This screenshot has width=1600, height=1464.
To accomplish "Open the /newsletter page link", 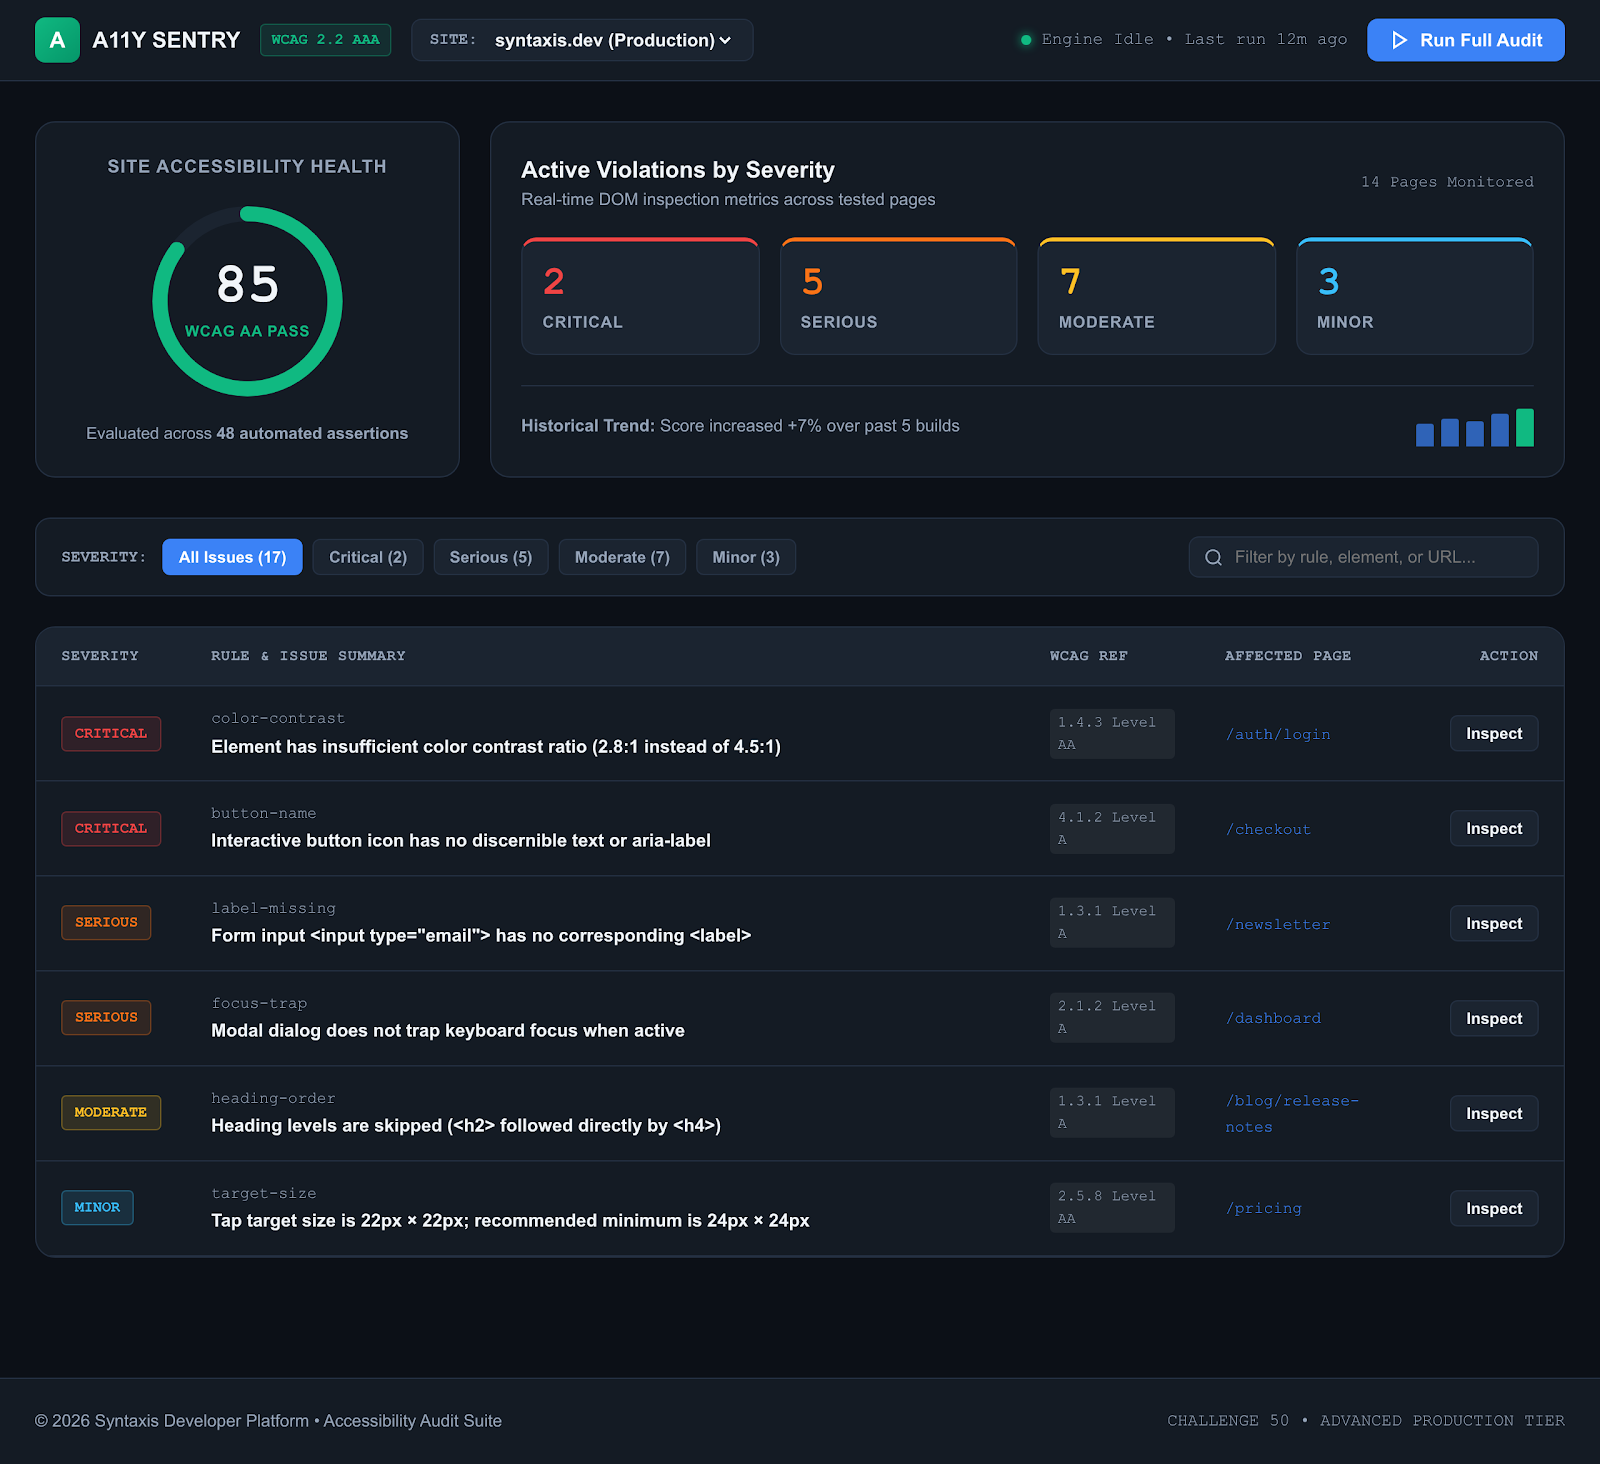I will point(1278,925).
